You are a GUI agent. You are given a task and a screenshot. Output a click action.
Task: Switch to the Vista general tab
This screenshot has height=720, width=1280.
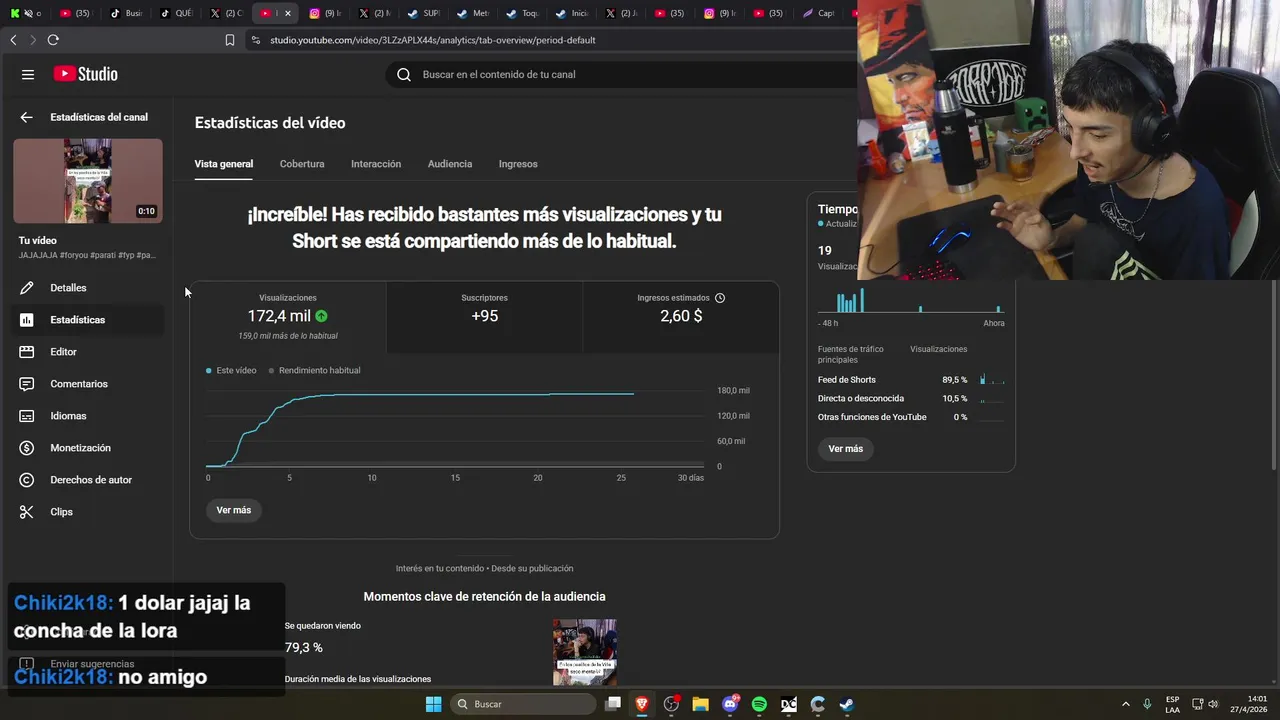[x=224, y=164]
